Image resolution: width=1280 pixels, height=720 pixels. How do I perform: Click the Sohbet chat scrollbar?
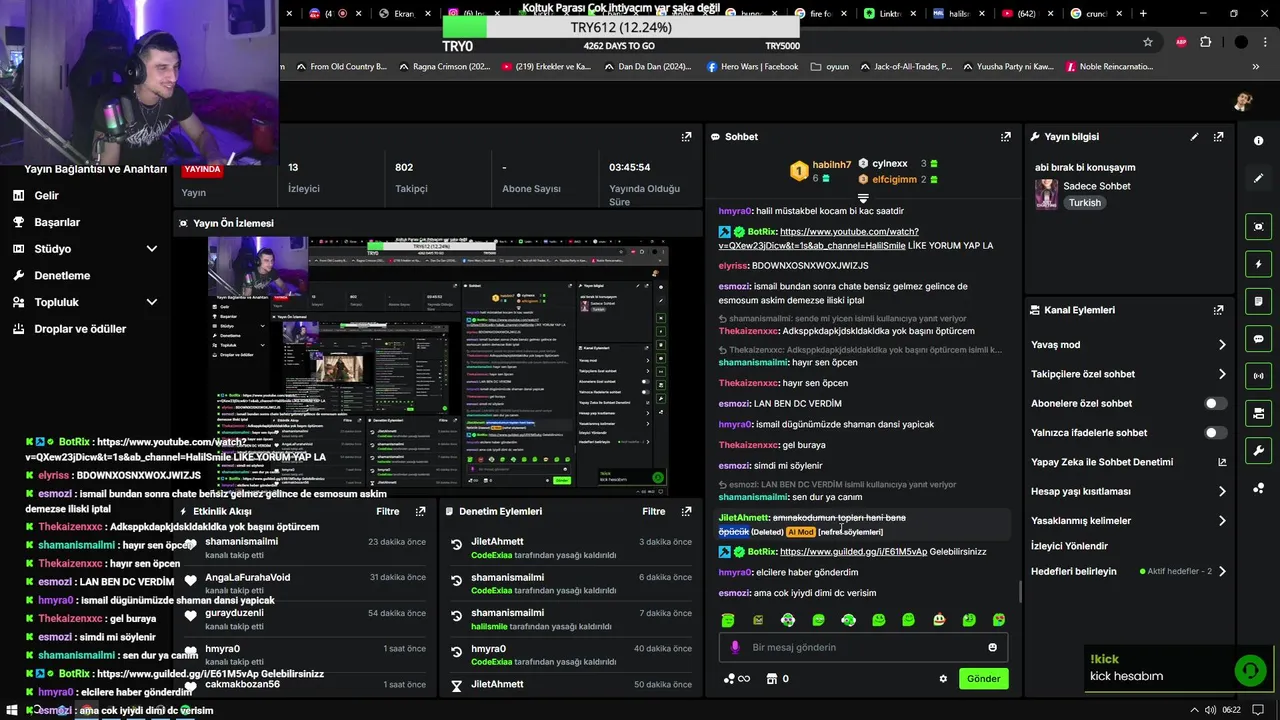coord(1020,590)
